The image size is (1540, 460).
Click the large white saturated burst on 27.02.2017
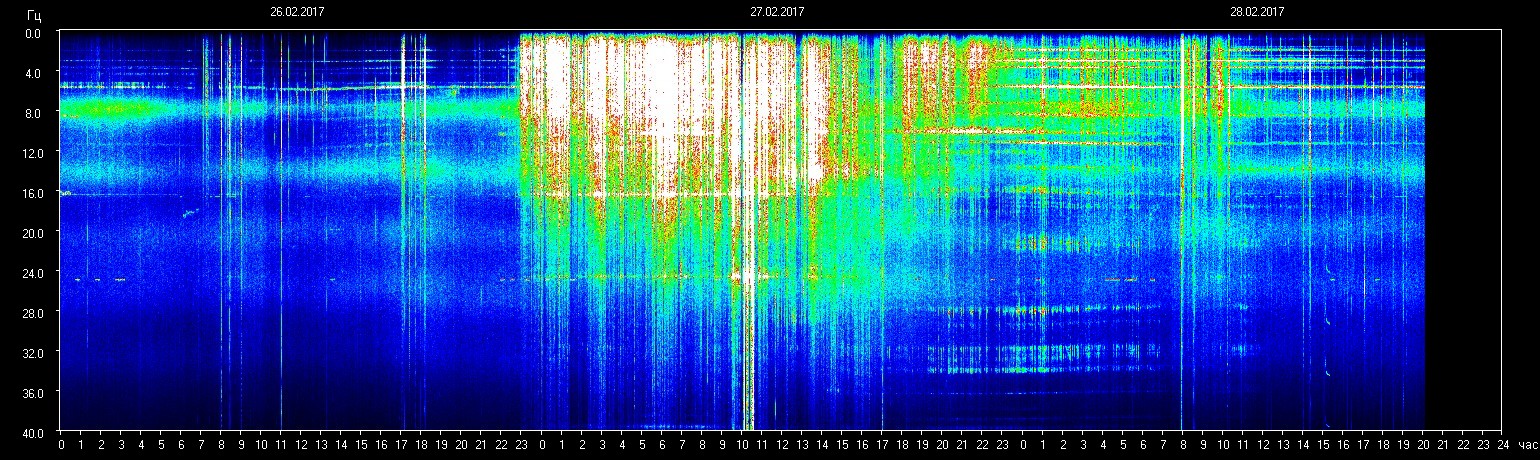pos(660,90)
